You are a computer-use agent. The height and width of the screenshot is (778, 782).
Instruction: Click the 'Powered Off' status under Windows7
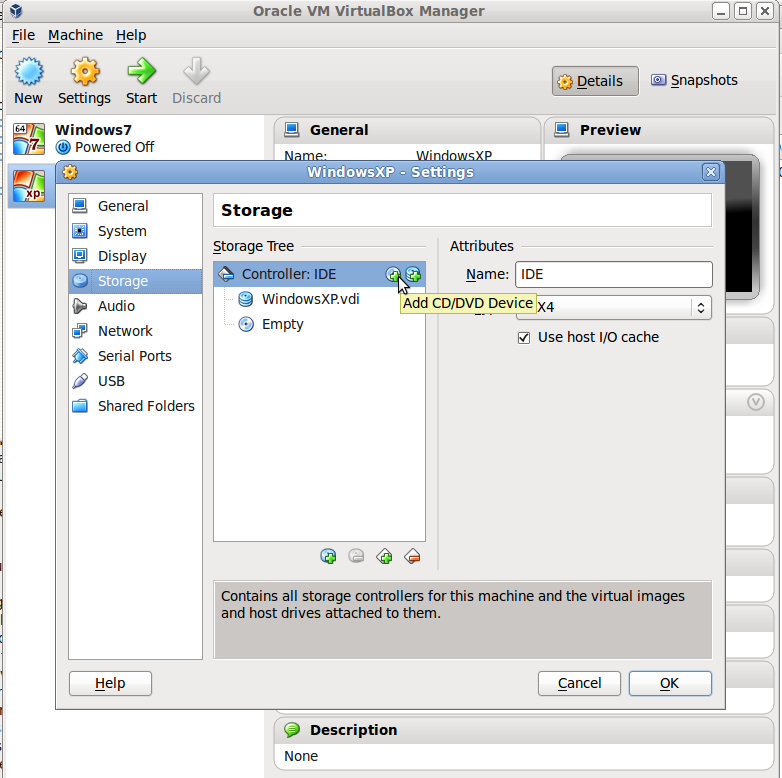click(x=114, y=147)
